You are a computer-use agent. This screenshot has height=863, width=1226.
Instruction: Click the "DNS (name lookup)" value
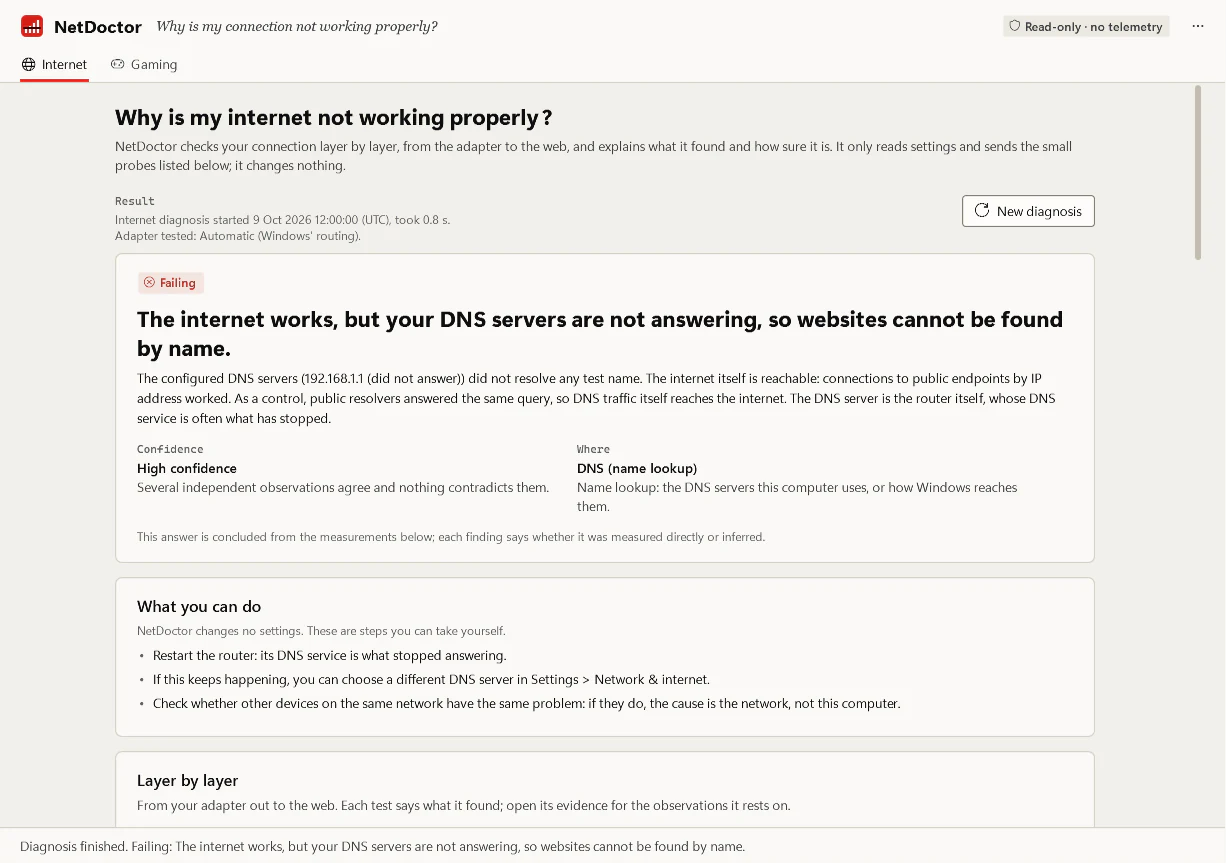(x=637, y=468)
